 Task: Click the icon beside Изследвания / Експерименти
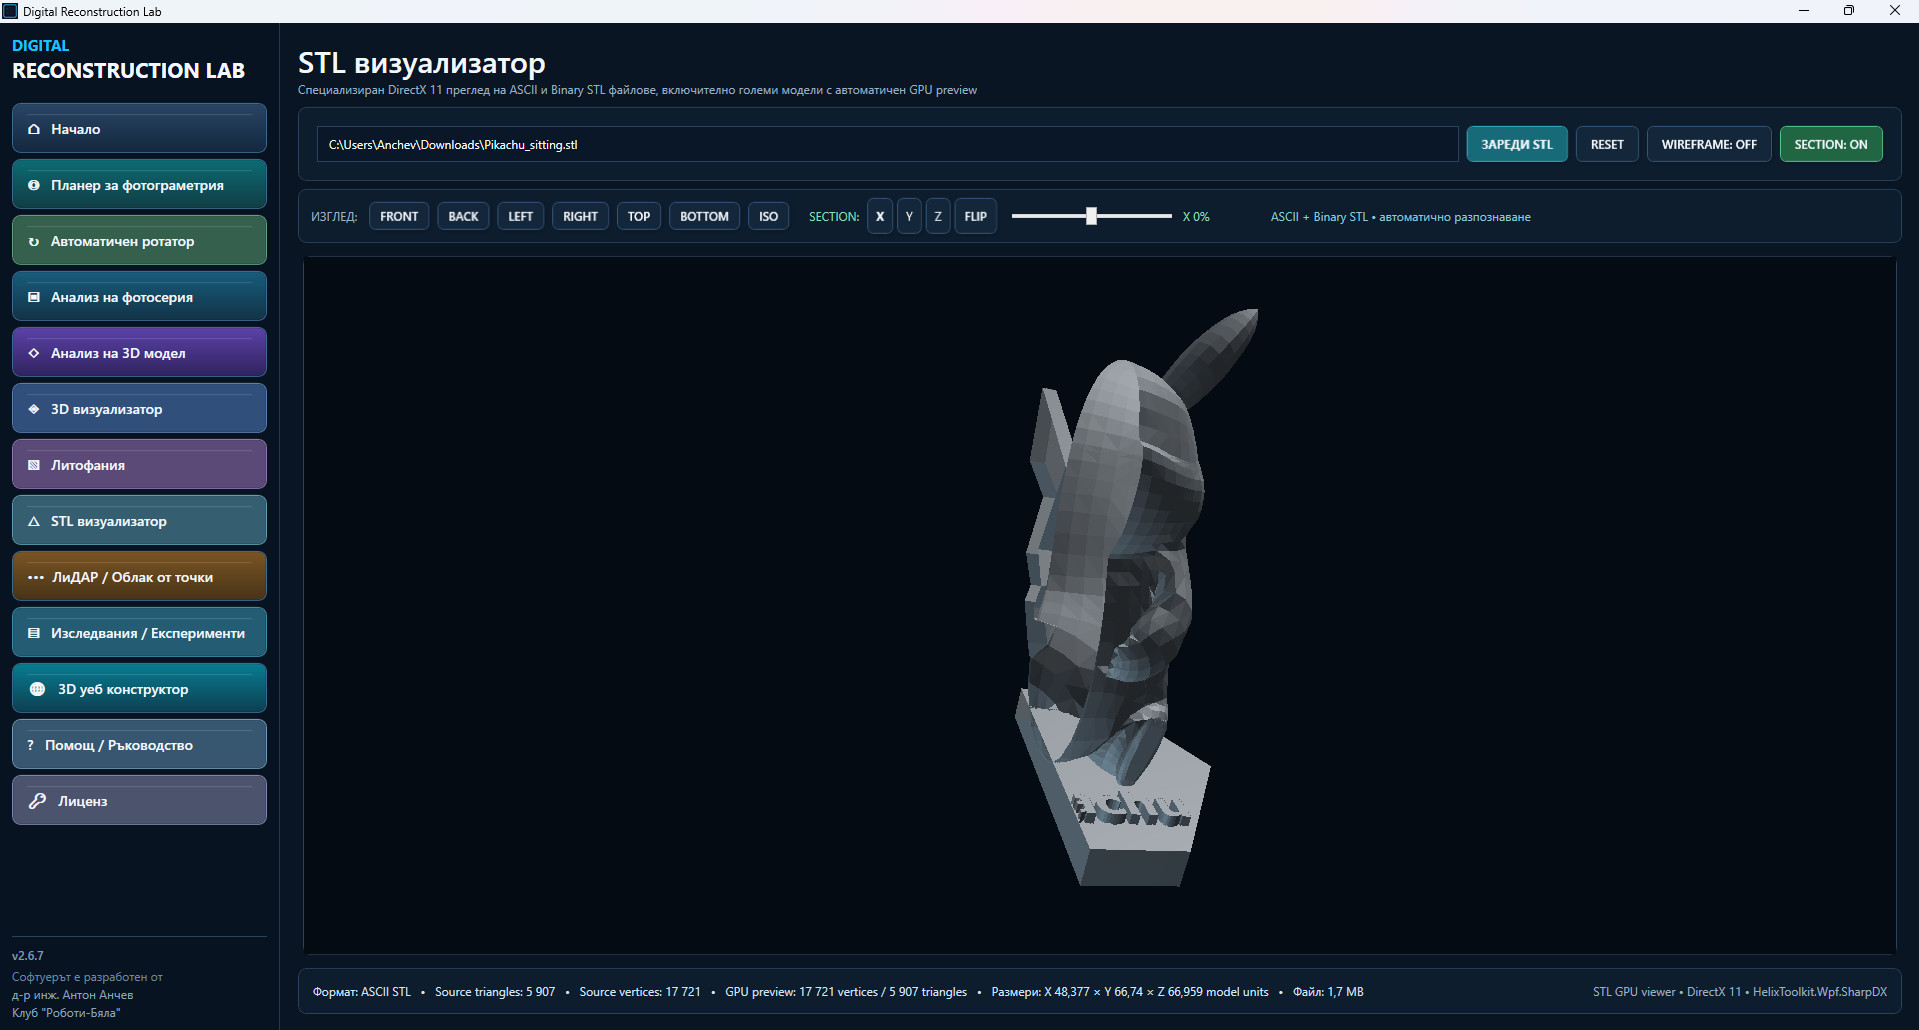coord(34,633)
